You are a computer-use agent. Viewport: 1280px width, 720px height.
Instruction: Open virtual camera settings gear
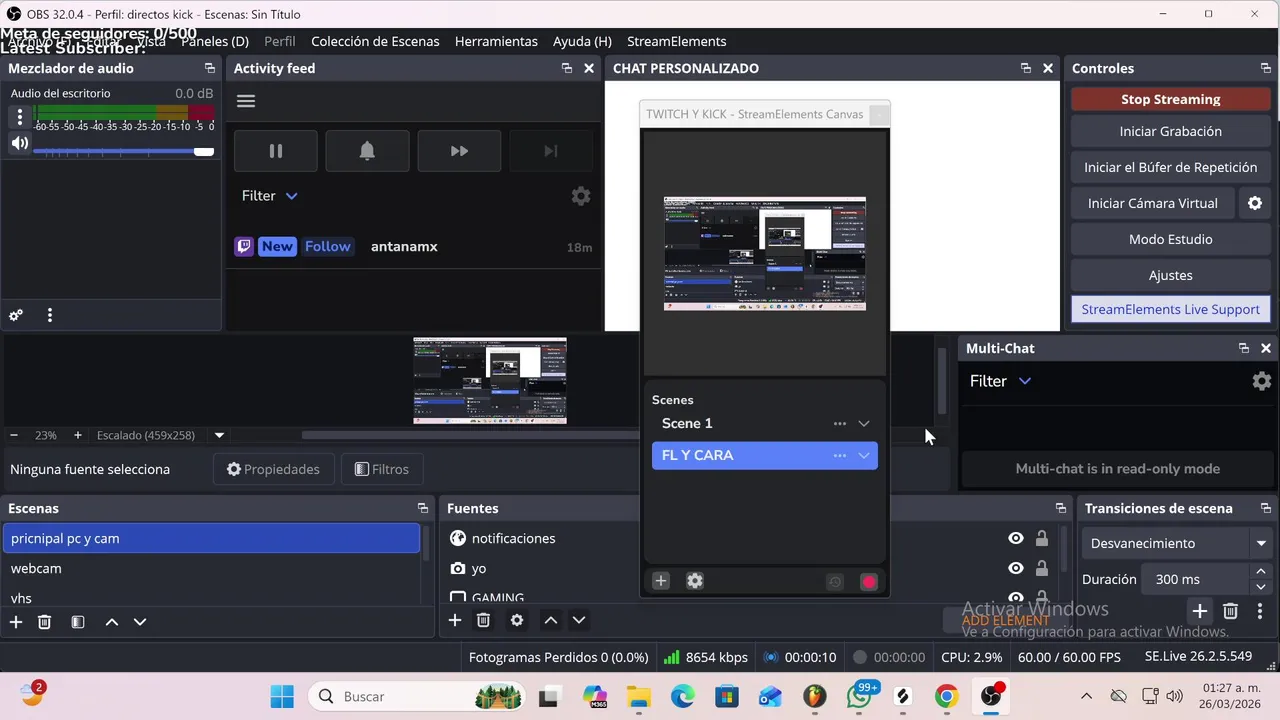(x=1255, y=203)
